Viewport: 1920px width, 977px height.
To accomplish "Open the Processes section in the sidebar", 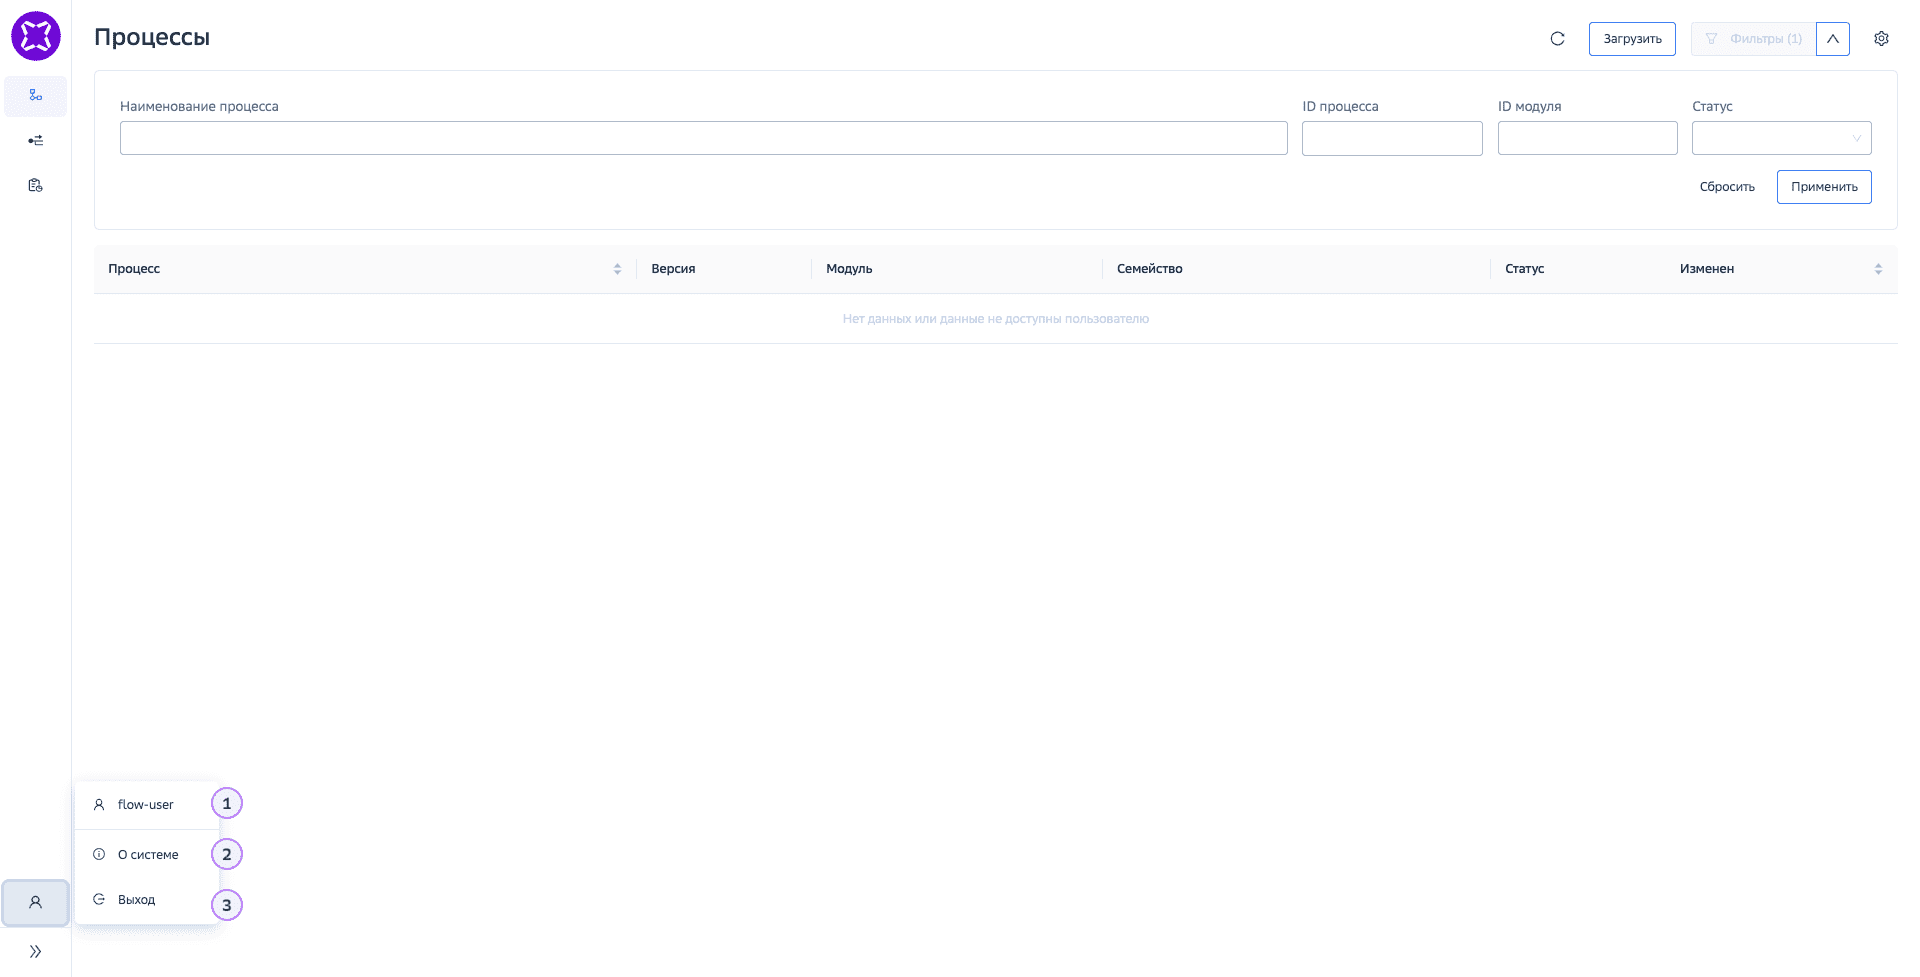I will coord(35,96).
